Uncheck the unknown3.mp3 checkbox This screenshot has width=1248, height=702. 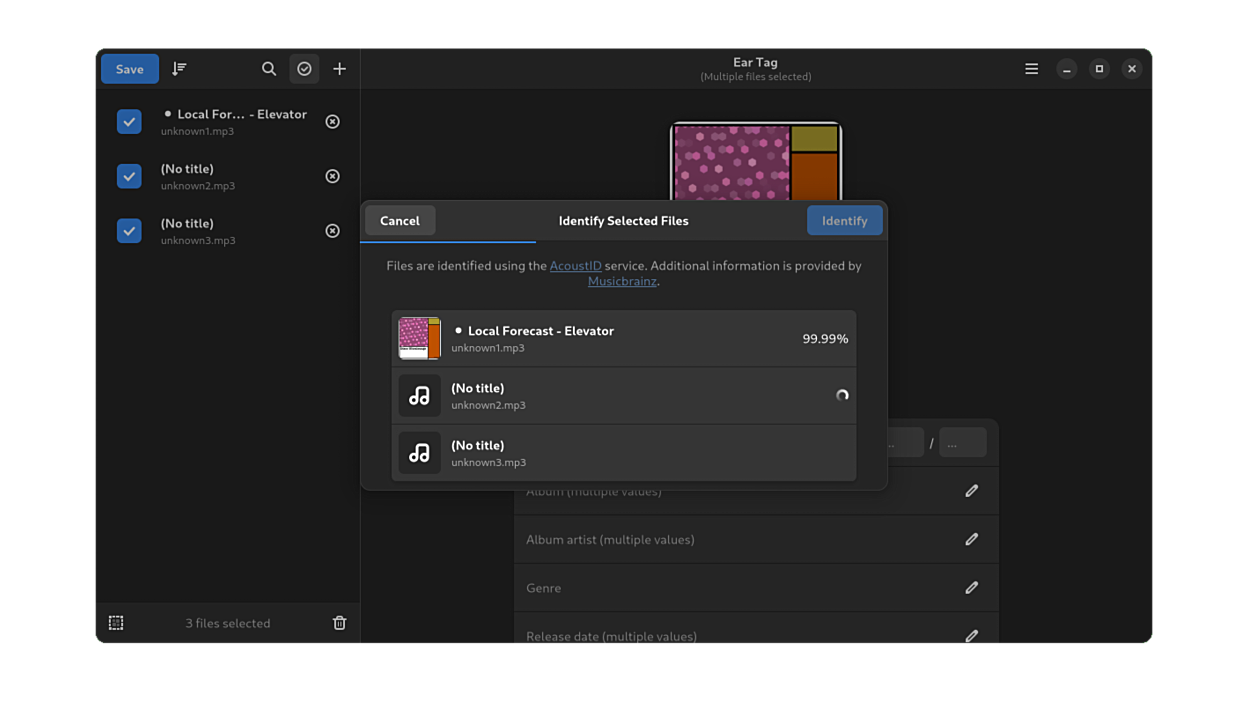tap(129, 231)
